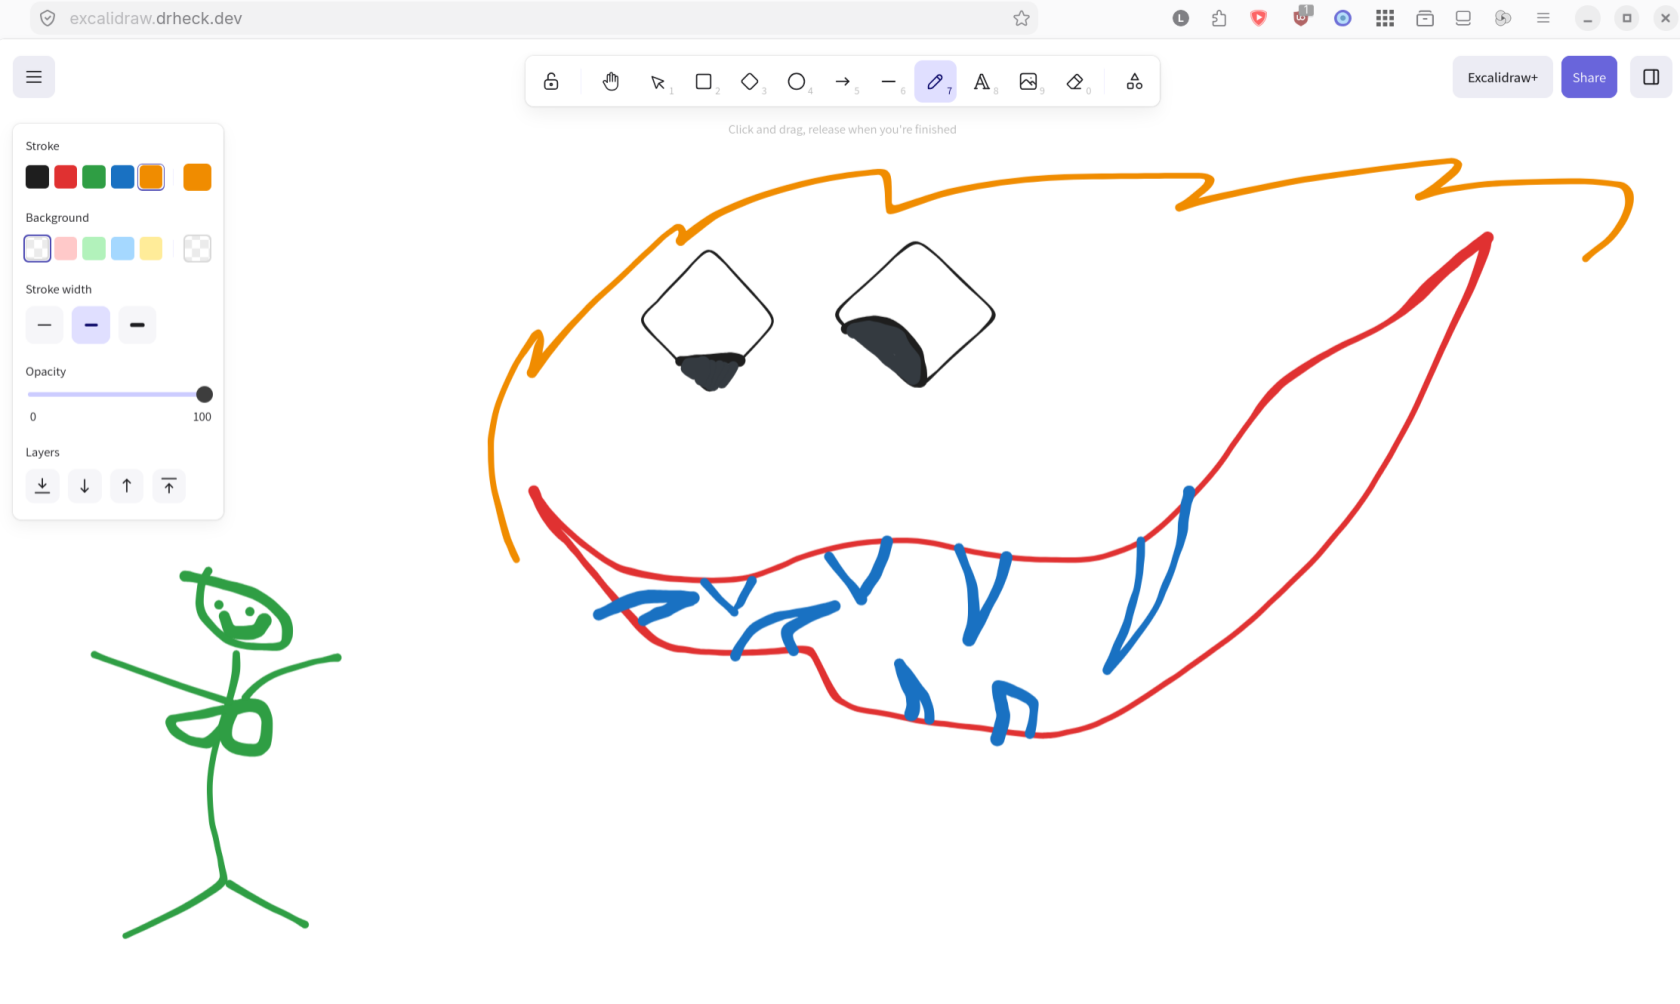The height and width of the screenshot is (1004, 1680).
Task: Bring the layer forward one step
Action: (127, 486)
